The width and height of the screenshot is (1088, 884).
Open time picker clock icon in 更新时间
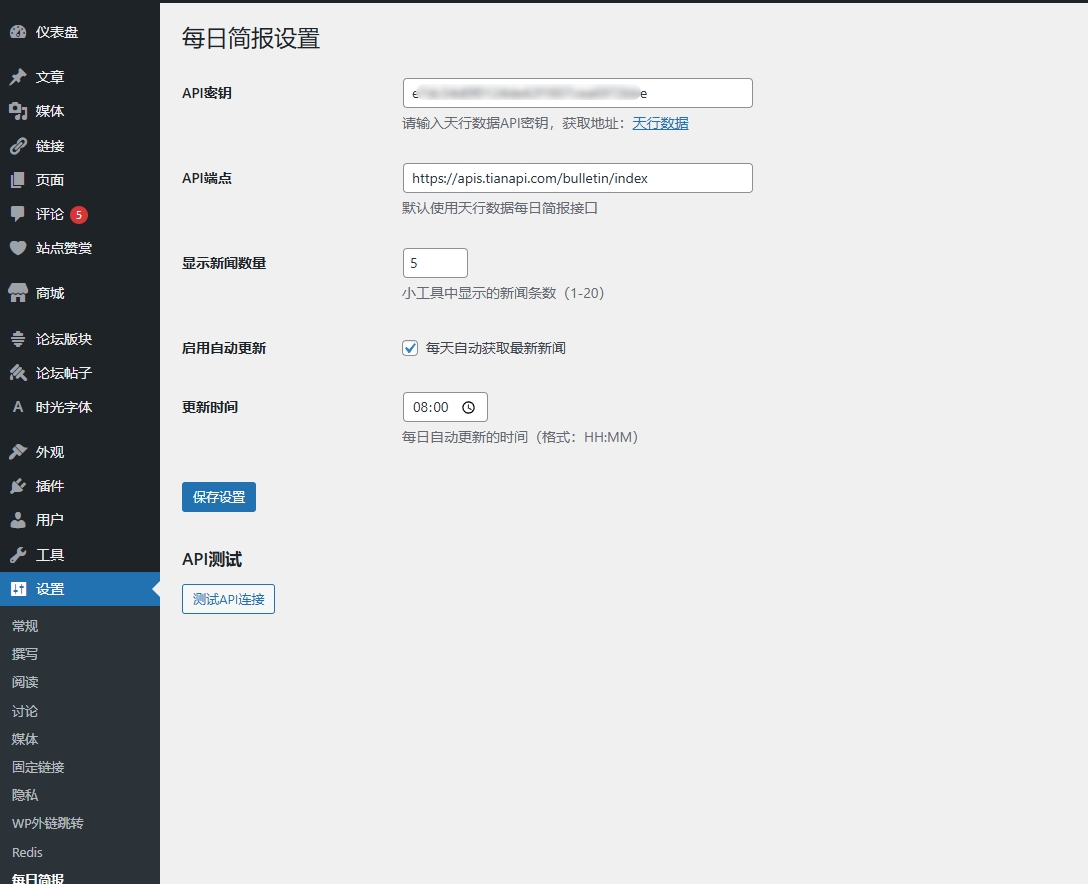point(468,407)
